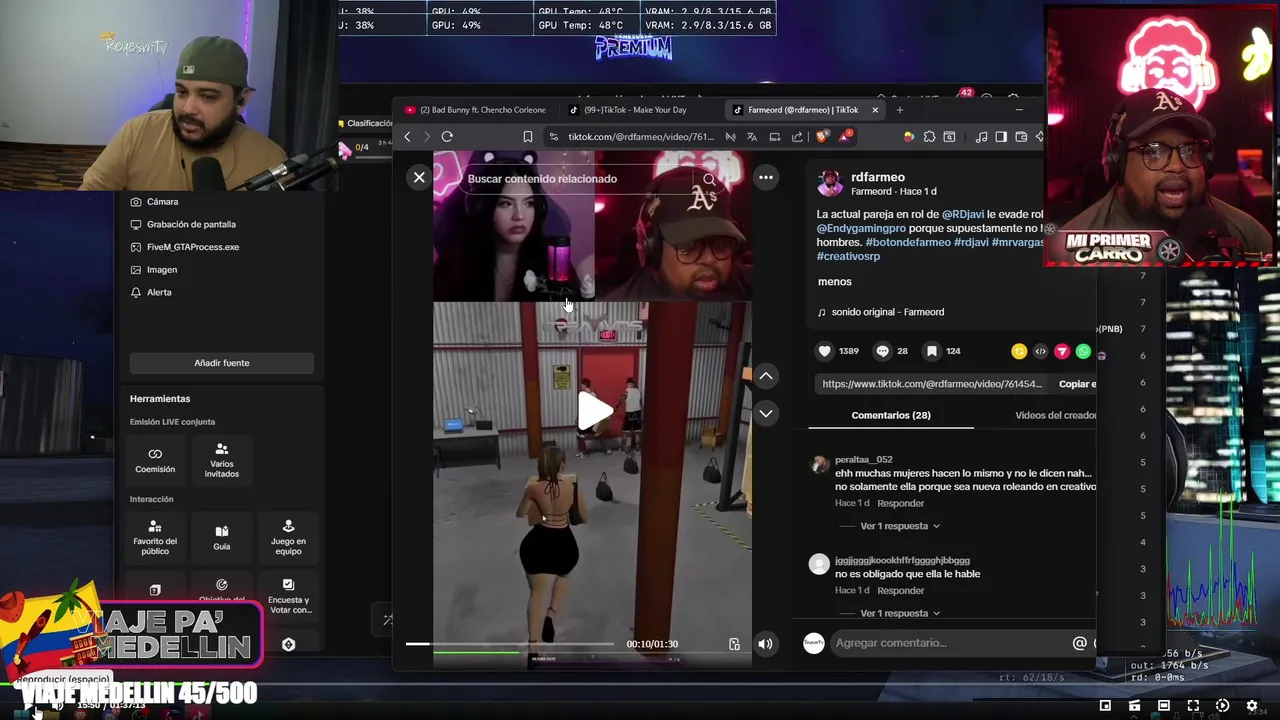The height and width of the screenshot is (720, 1280).
Task: Share via the red send icon
Action: [x=1062, y=351]
